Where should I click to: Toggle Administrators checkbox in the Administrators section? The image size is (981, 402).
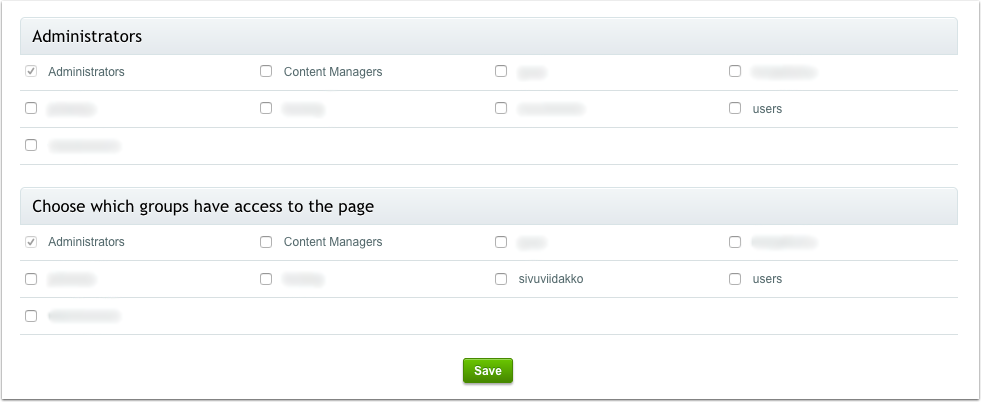tap(31, 71)
